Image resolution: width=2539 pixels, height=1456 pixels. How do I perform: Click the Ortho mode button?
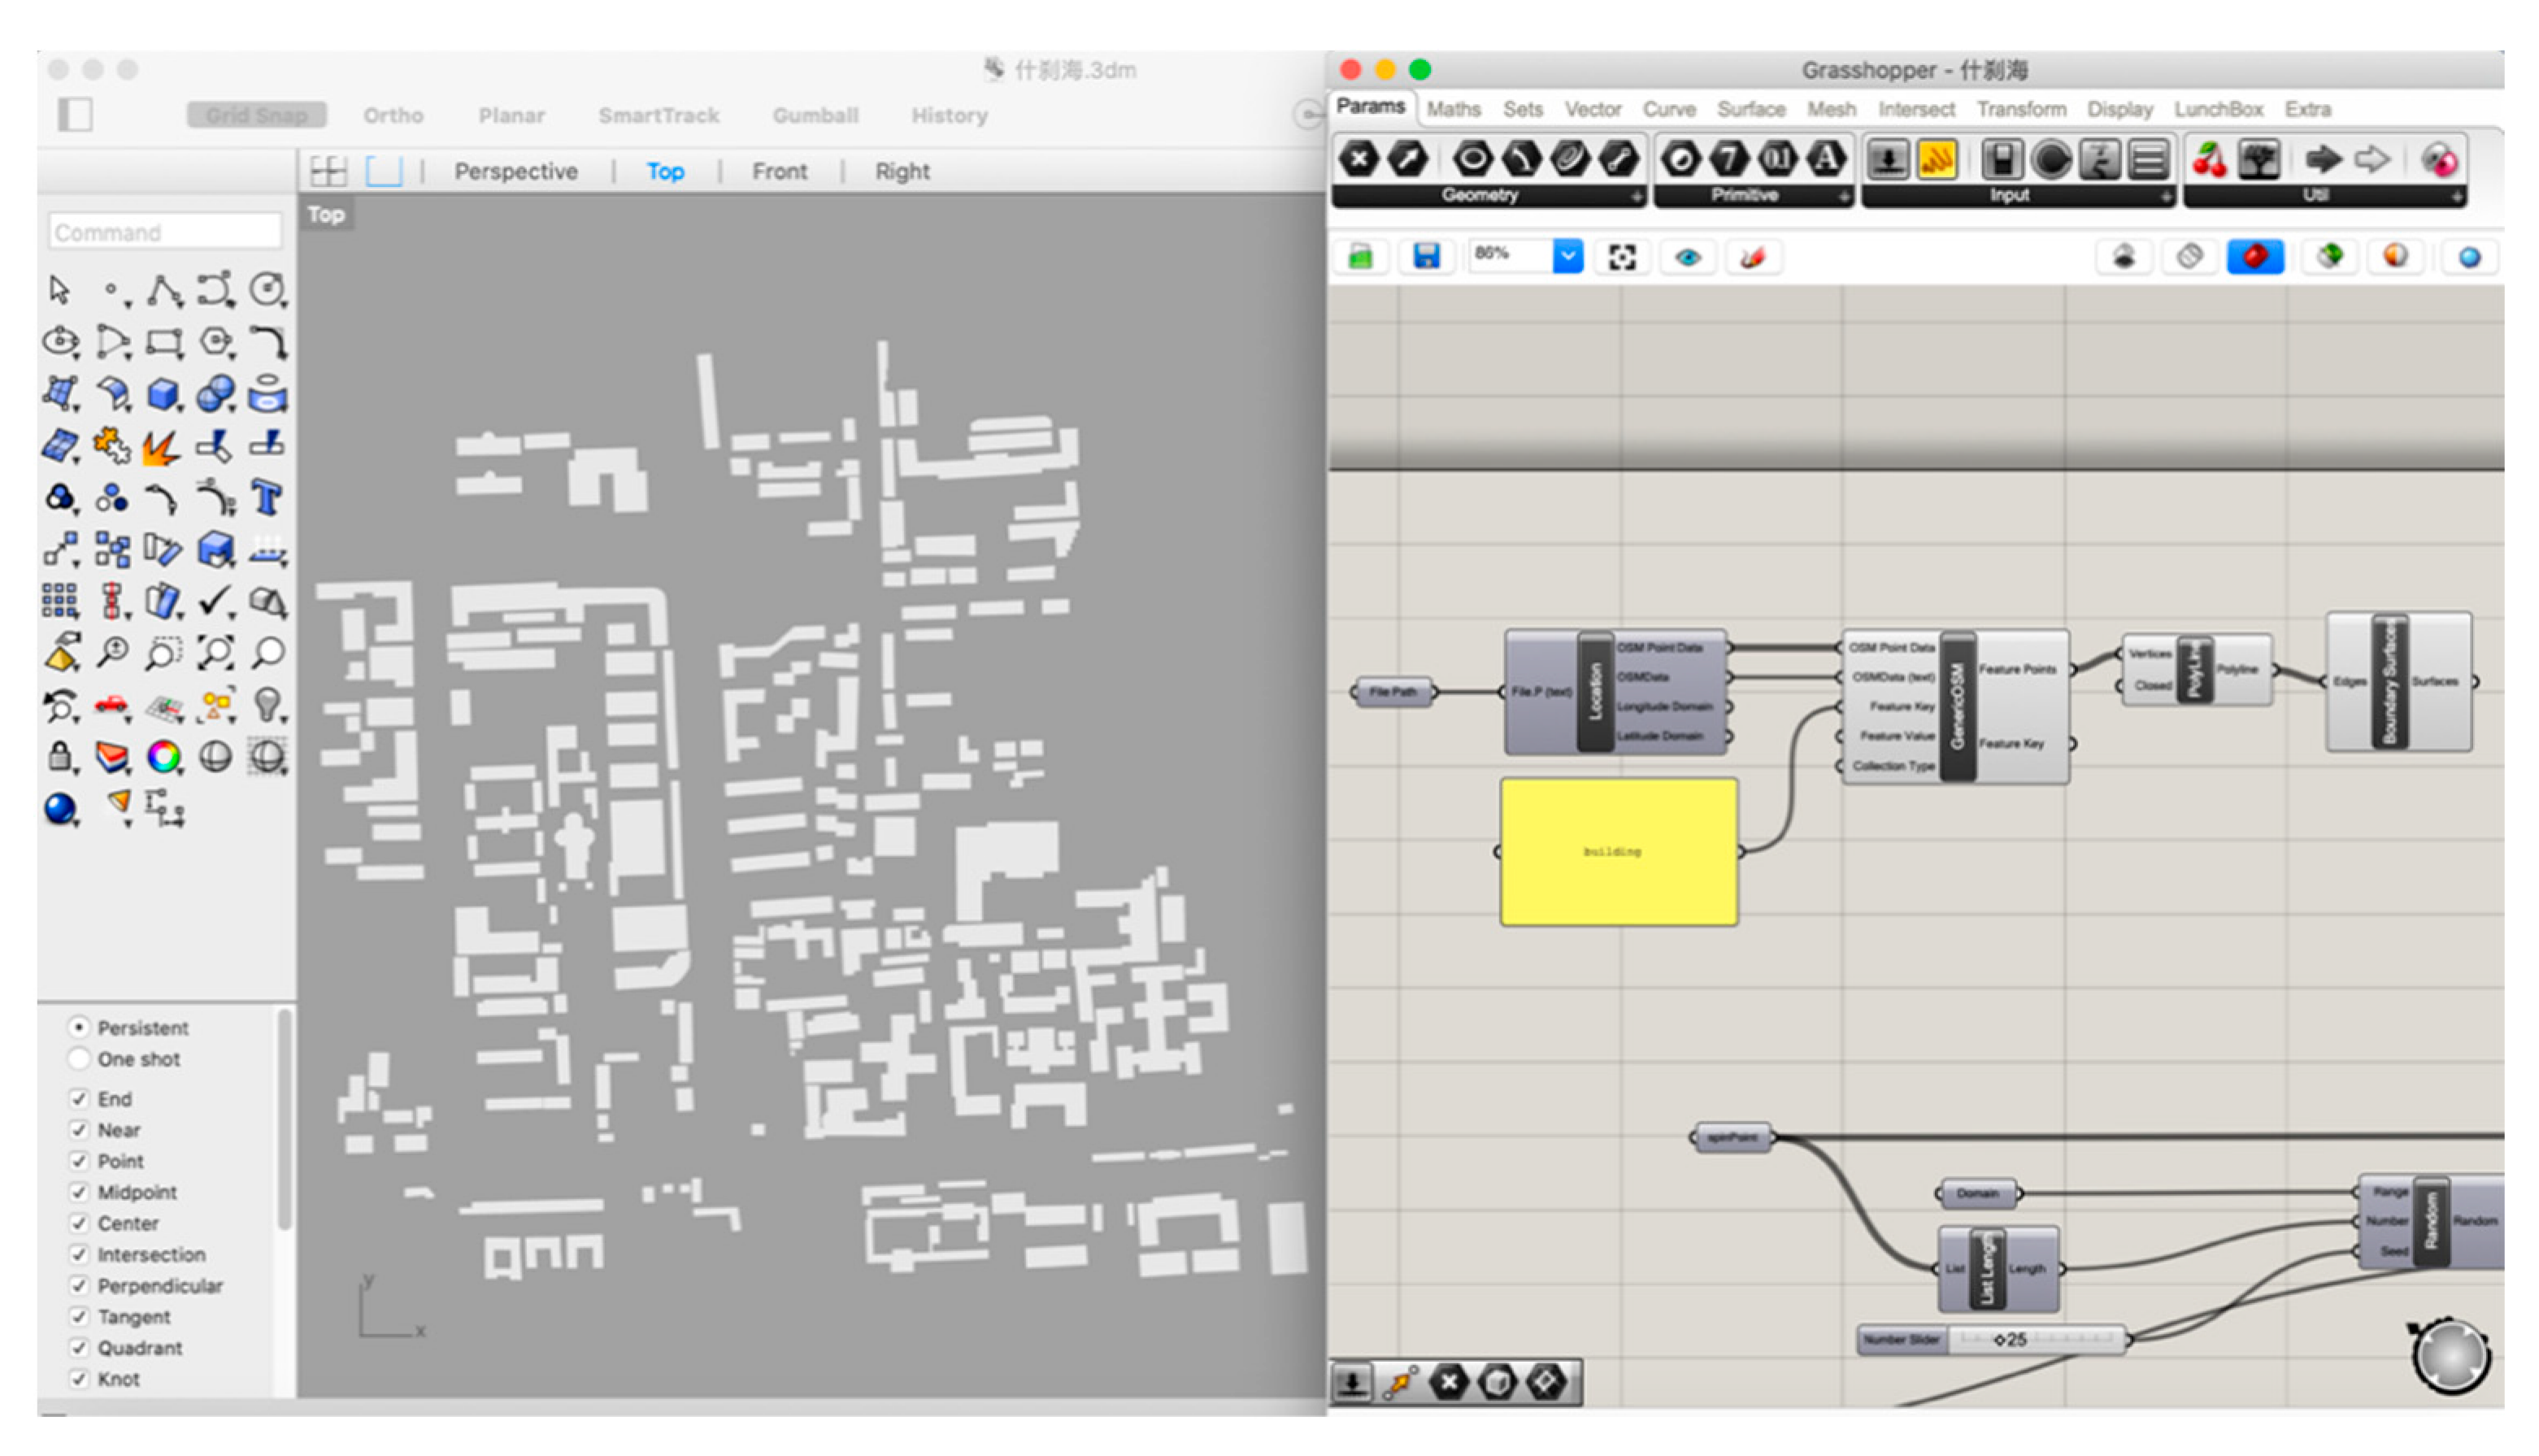(x=393, y=115)
